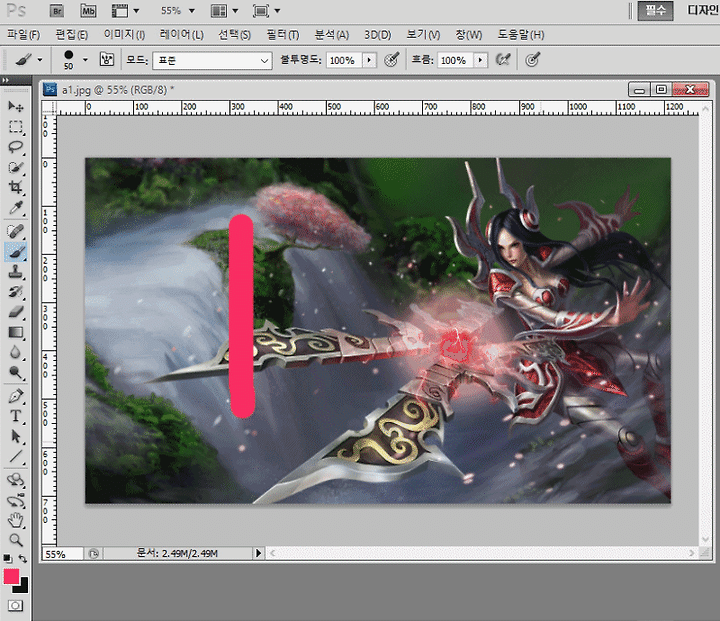720x621 pixels.
Task: Select the History Brush tool
Action: pos(16,292)
